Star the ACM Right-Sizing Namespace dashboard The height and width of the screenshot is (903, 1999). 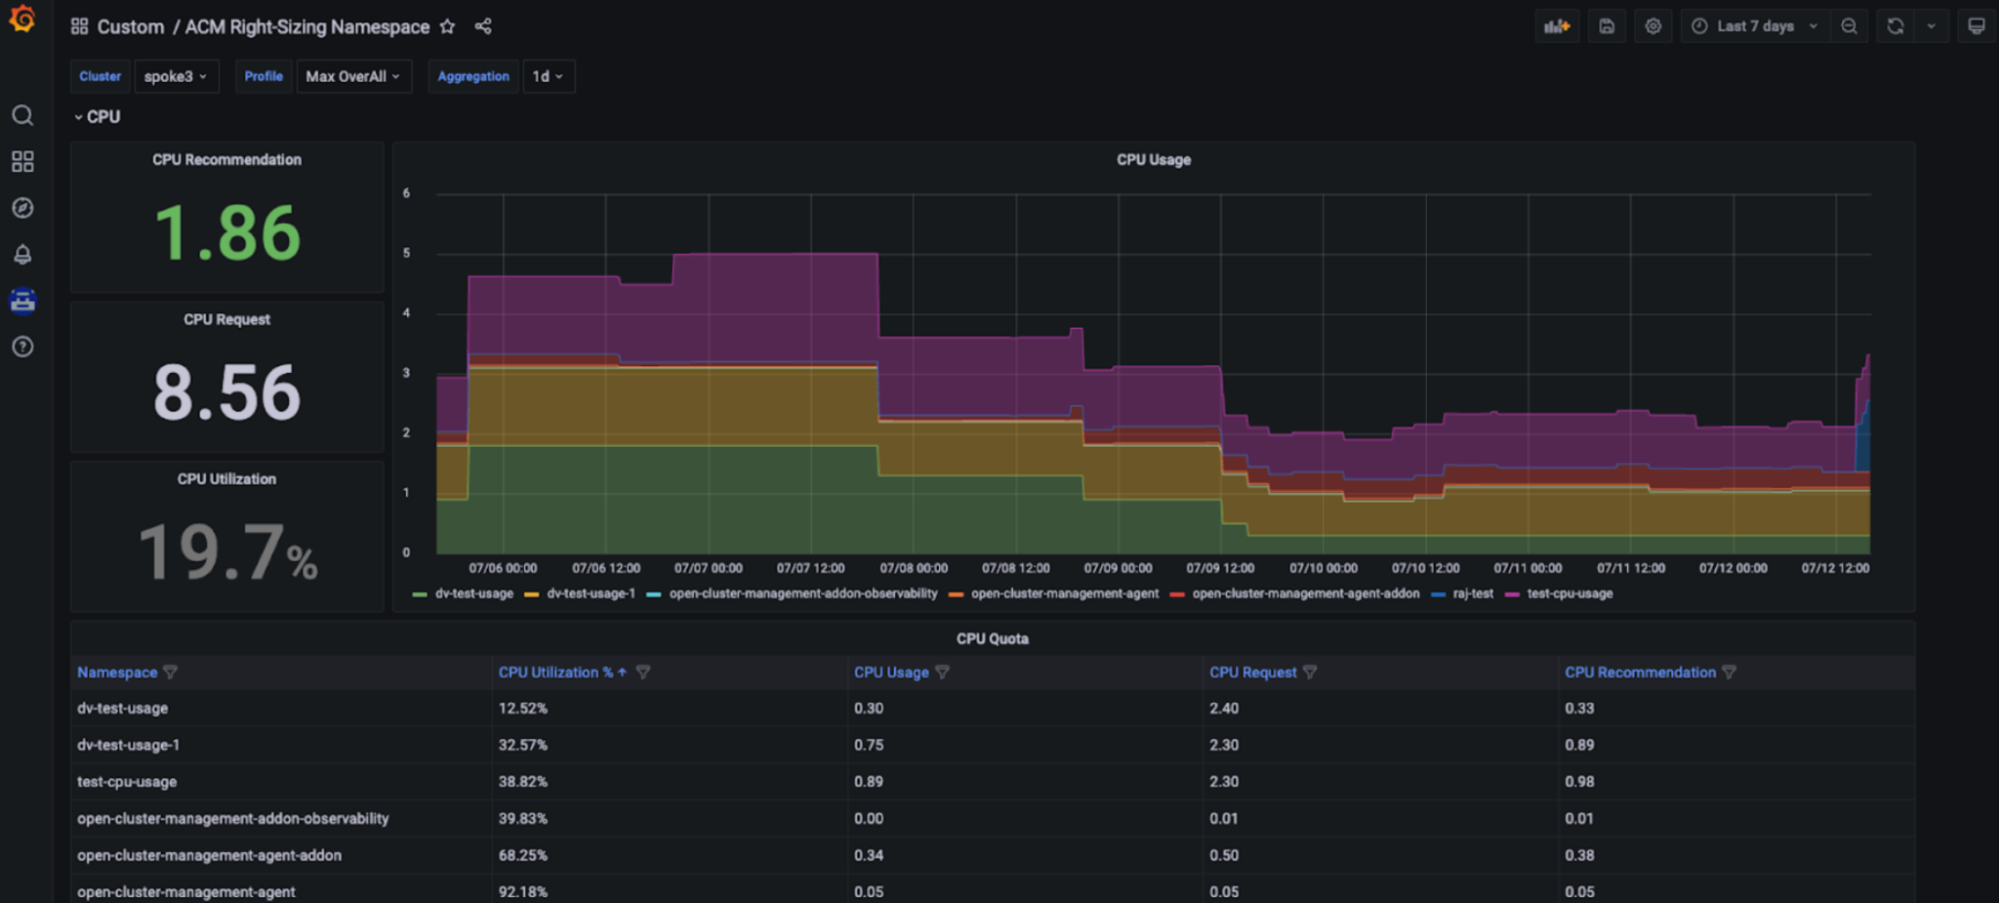[x=448, y=27]
